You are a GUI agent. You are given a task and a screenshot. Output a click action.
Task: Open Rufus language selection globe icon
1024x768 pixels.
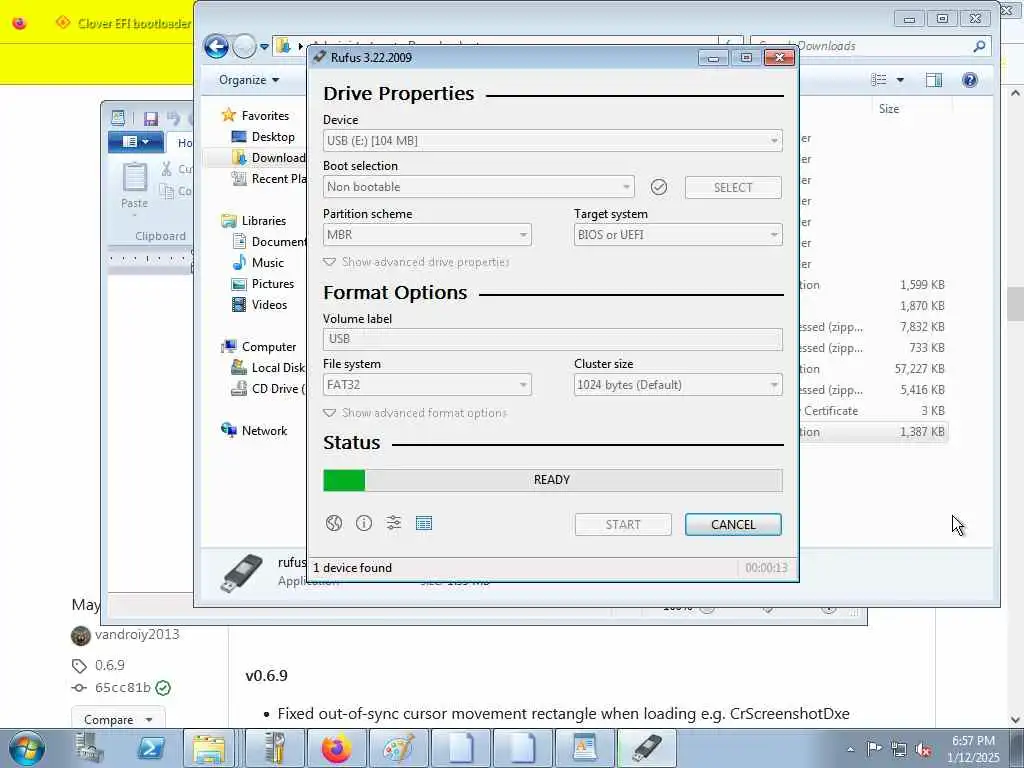click(334, 523)
